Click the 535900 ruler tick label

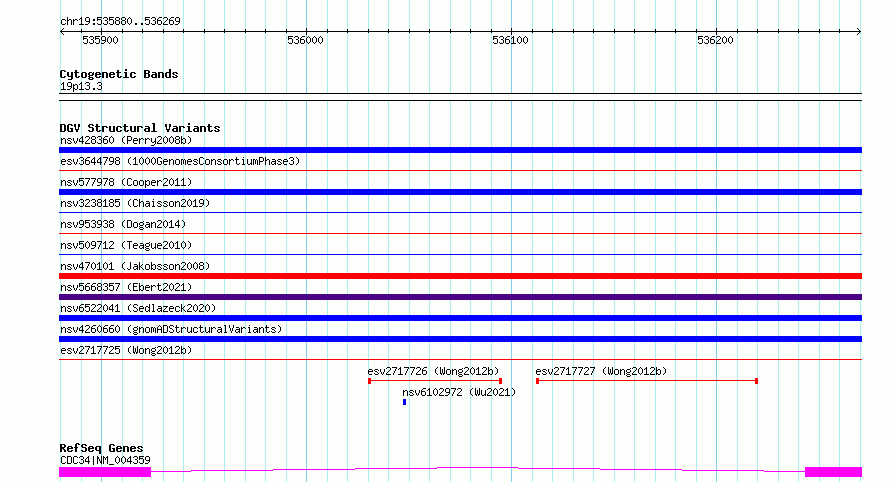click(100, 40)
